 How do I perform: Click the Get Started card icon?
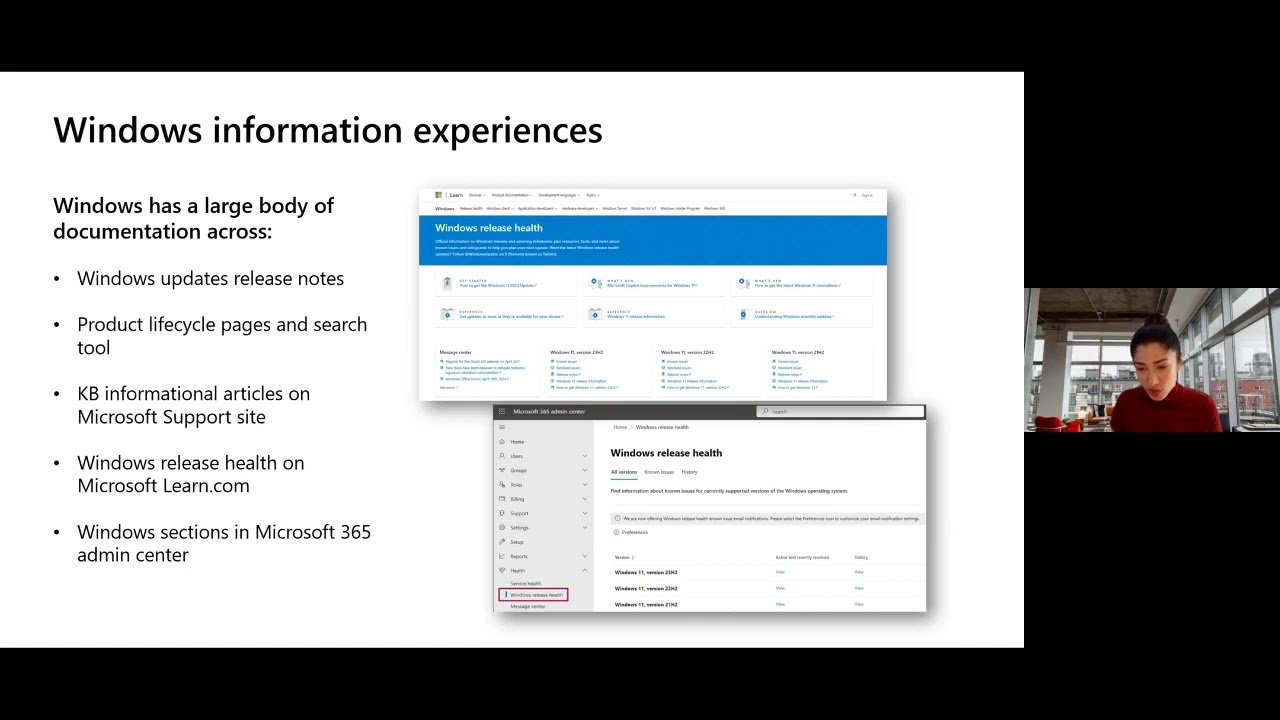pyautogui.click(x=447, y=283)
